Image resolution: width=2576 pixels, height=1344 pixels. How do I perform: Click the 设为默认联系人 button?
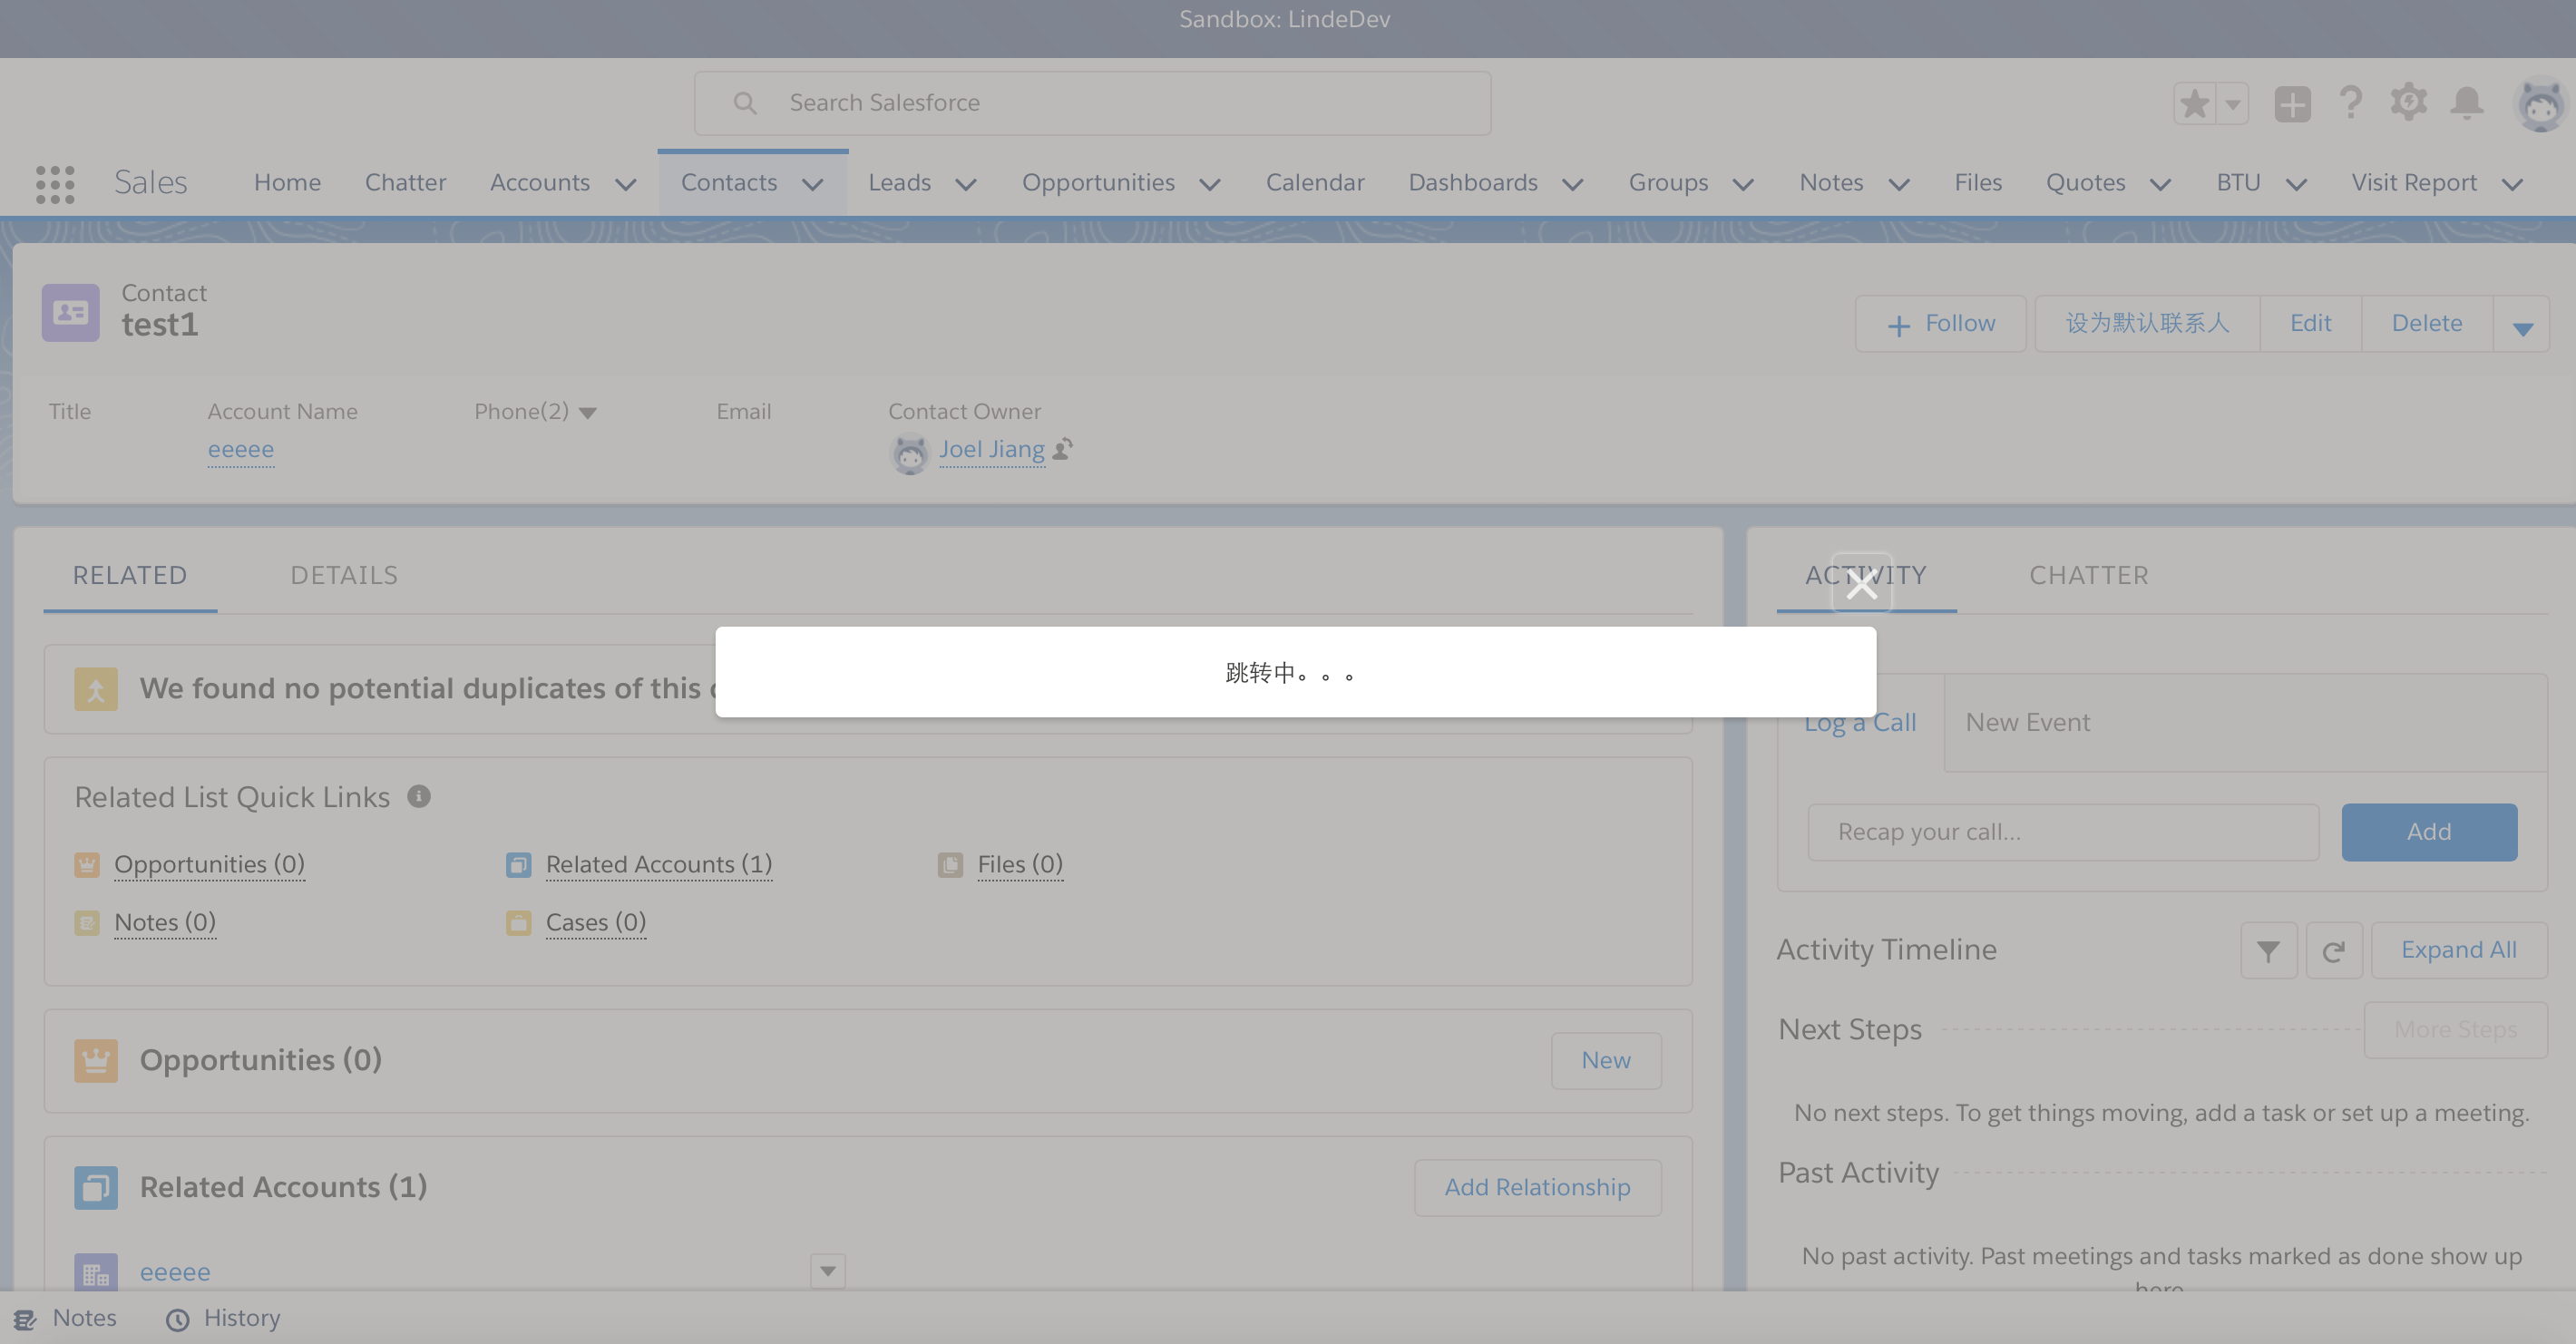pos(2147,324)
